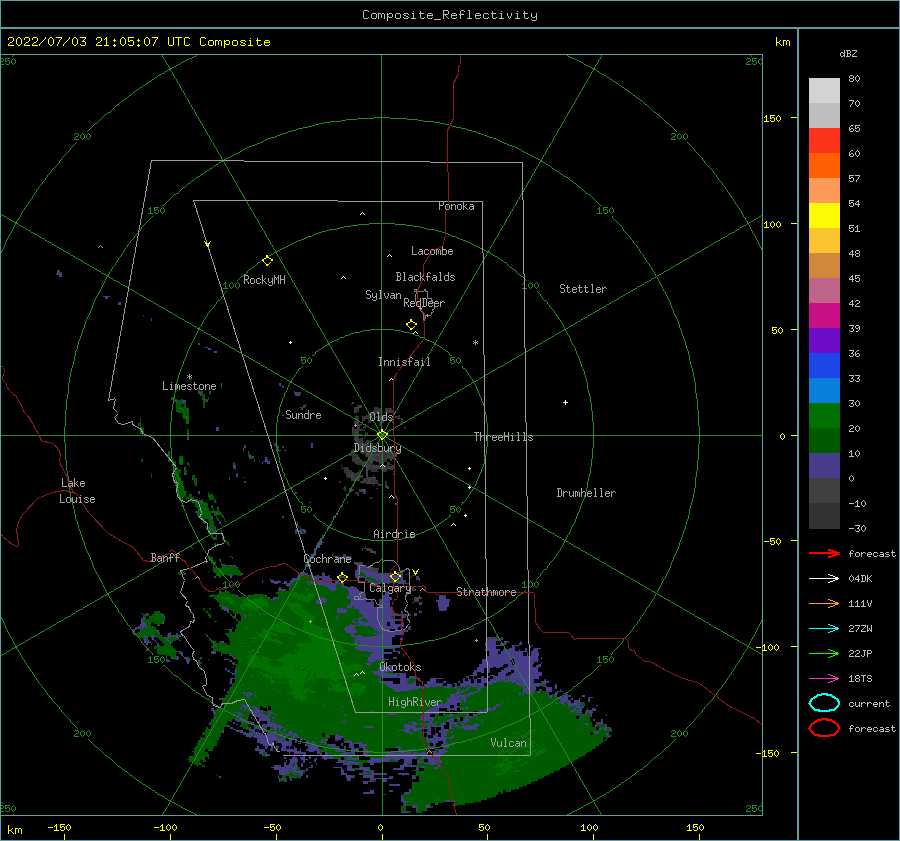Click the ThreeHills label
The height and width of the screenshot is (841, 900).
point(503,437)
